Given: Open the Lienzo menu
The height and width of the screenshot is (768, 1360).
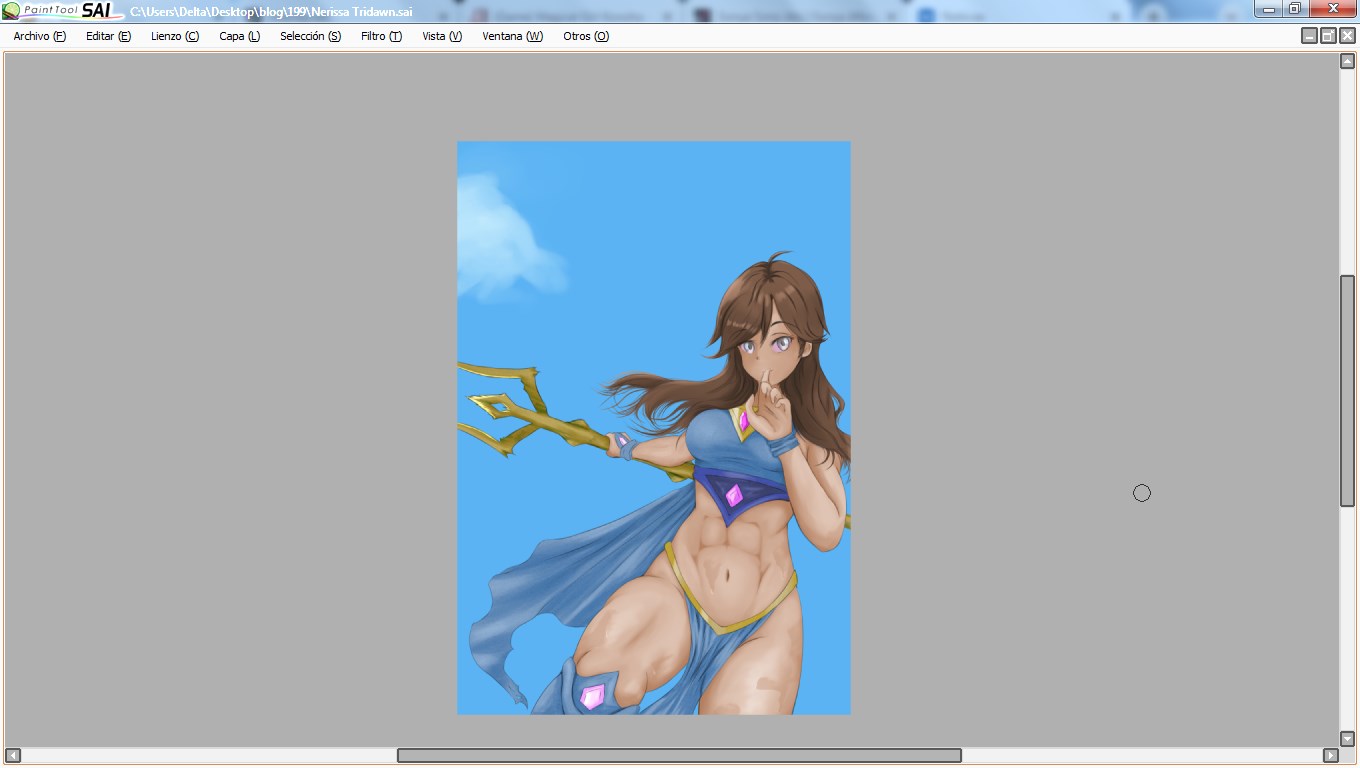Looking at the screenshot, I should (x=175, y=36).
